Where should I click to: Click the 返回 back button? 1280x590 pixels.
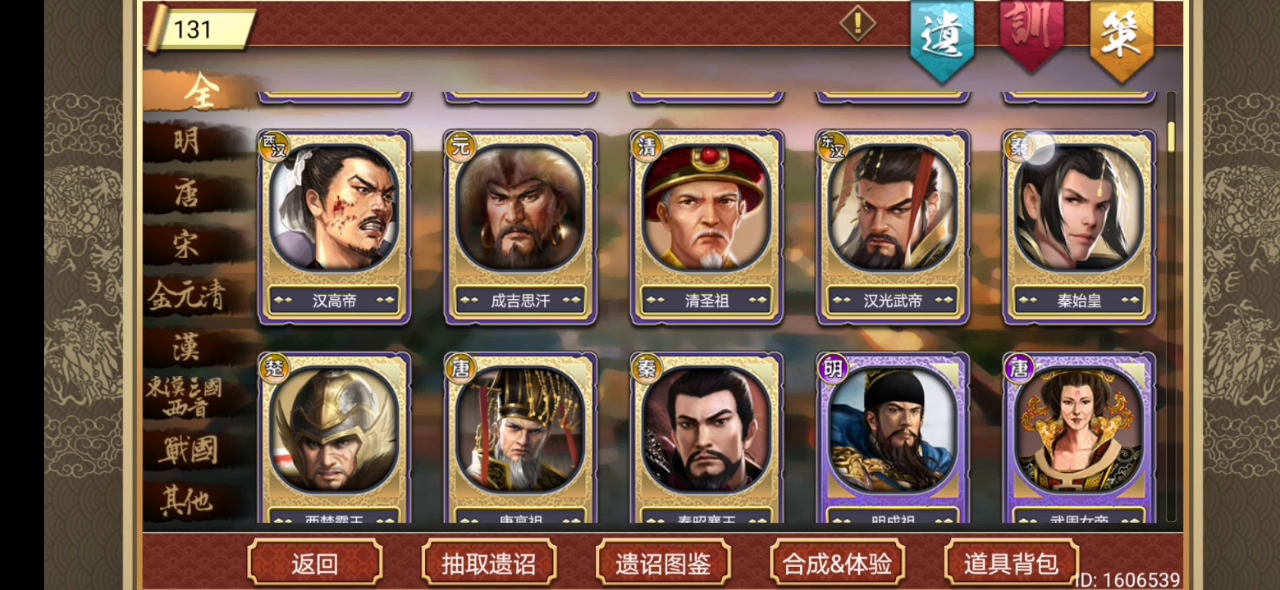point(315,563)
